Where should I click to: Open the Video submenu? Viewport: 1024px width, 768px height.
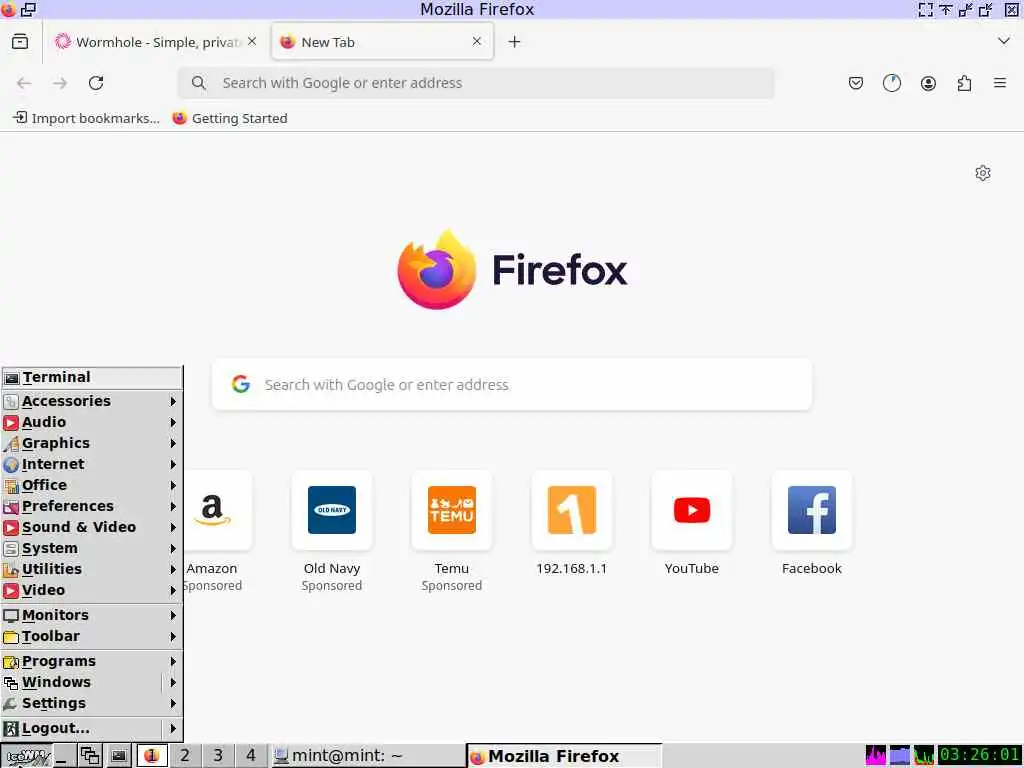[91, 590]
